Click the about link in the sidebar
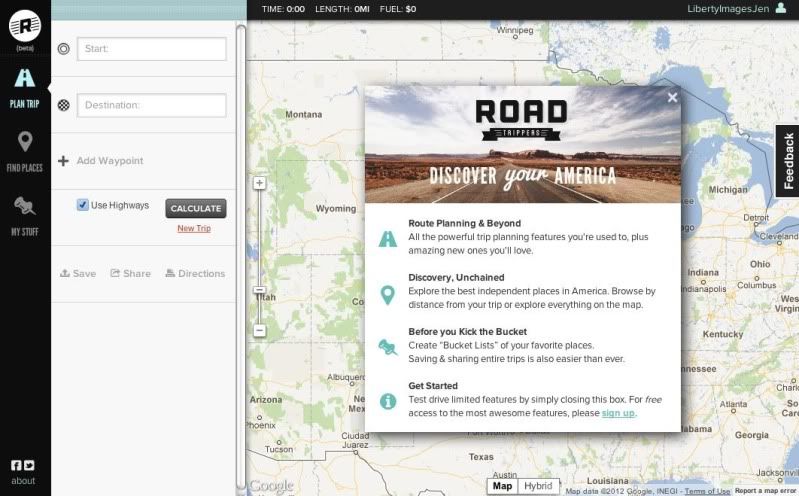 click(x=23, y=481)
